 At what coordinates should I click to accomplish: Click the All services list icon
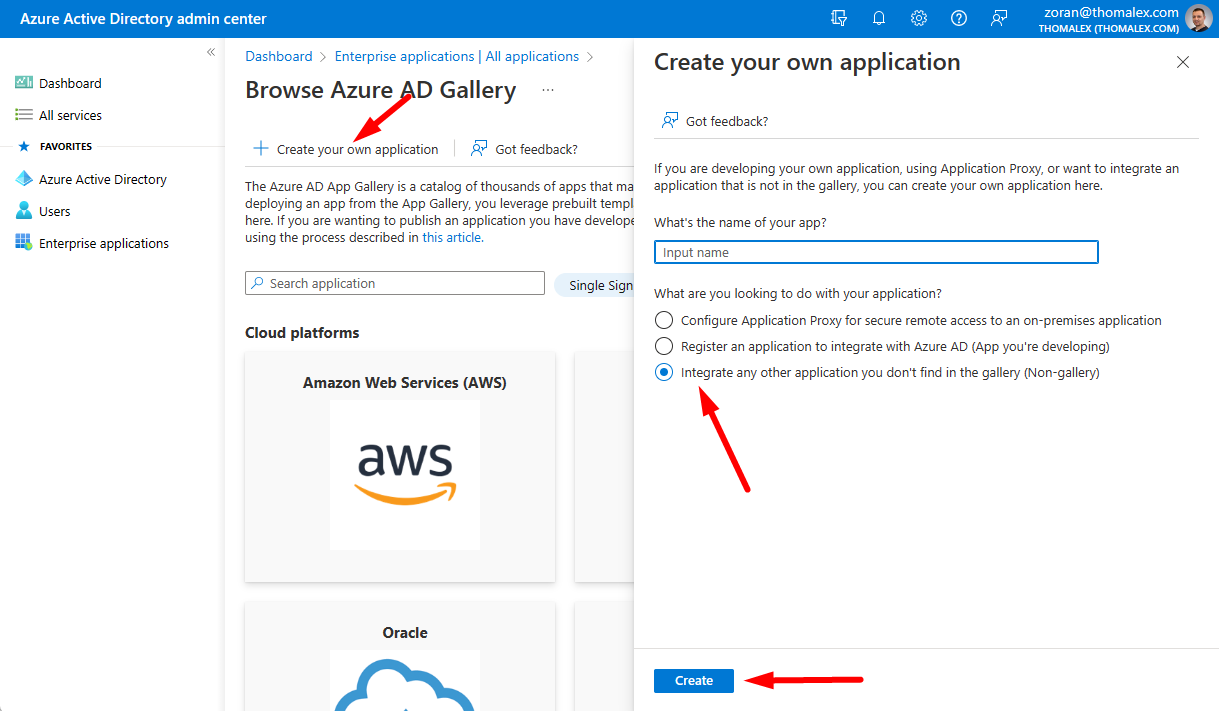click(24, 115)
